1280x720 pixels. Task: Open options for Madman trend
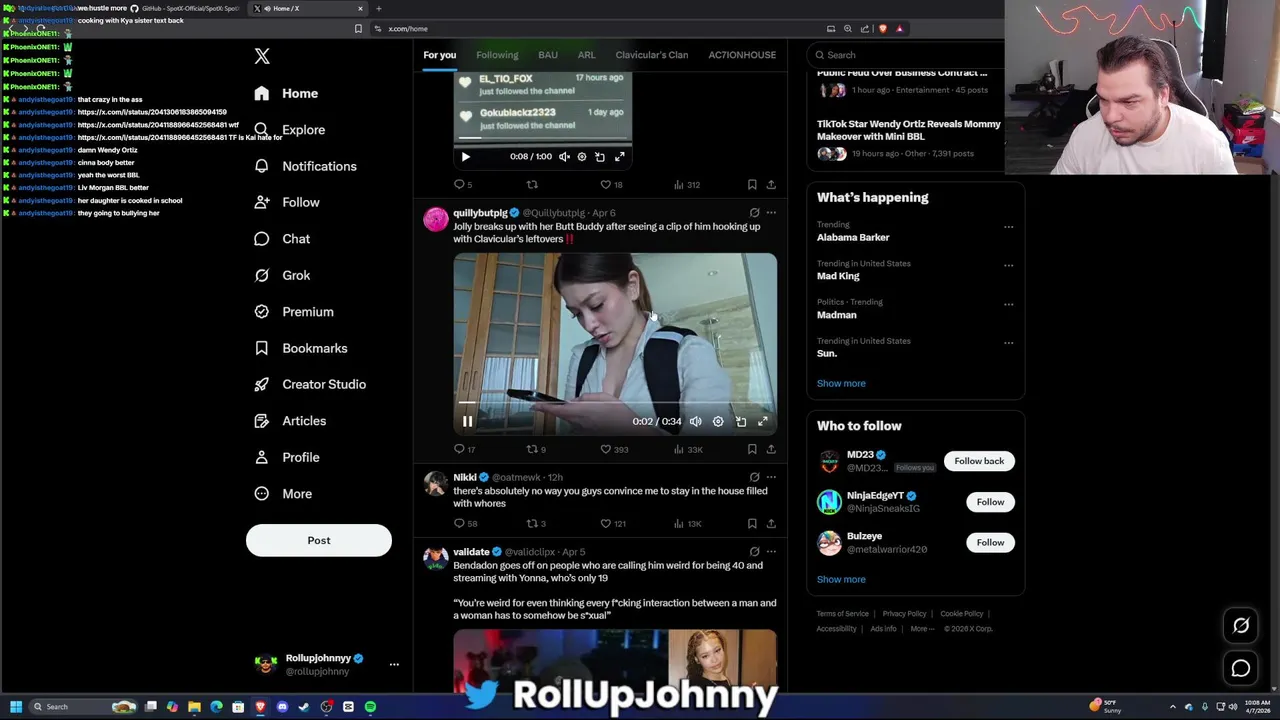click(1008, 303)
